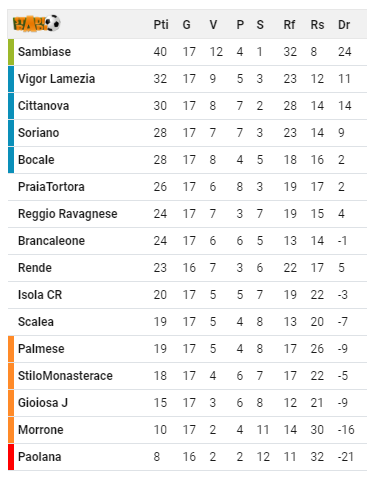Click the Rende team name
The height and width of the screenshot is (489, 367).
(35, 268)
